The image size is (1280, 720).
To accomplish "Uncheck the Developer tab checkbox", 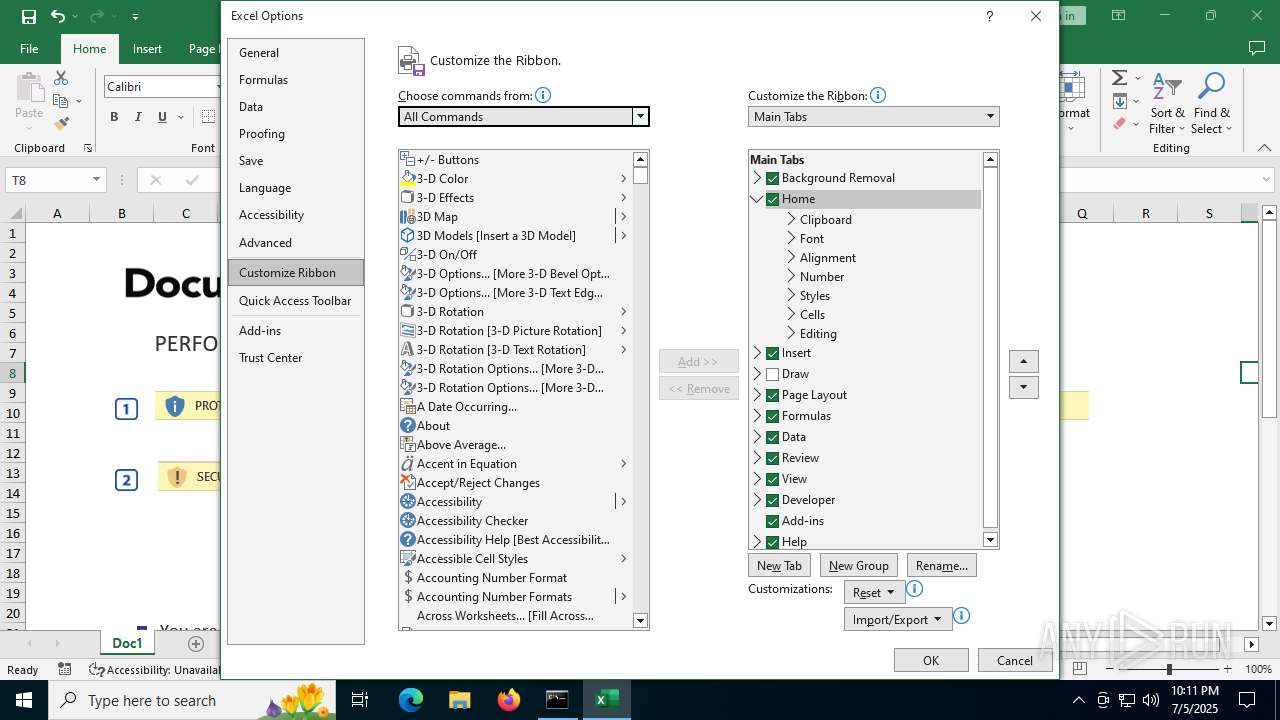I will point(772,500).
